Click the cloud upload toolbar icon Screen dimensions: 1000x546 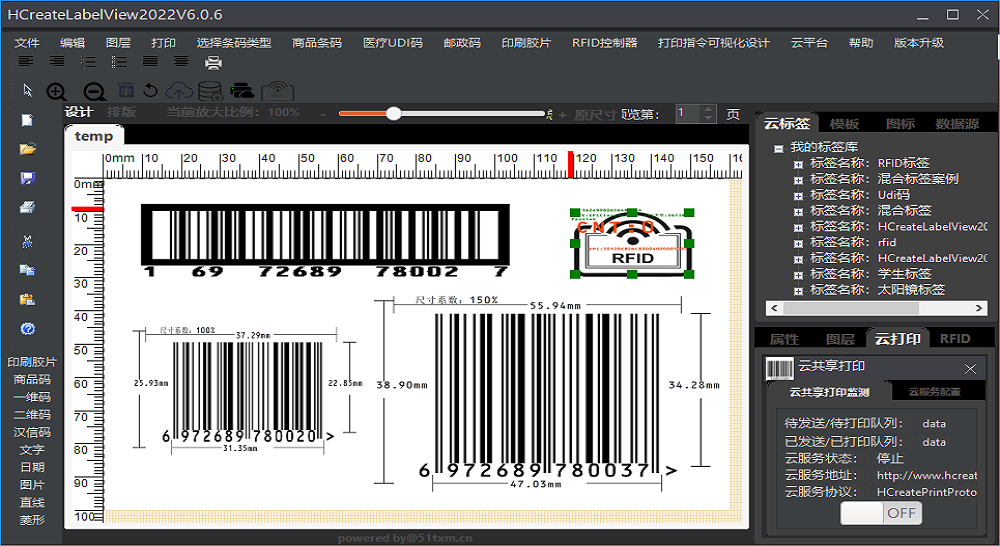(x=178, y=91)
